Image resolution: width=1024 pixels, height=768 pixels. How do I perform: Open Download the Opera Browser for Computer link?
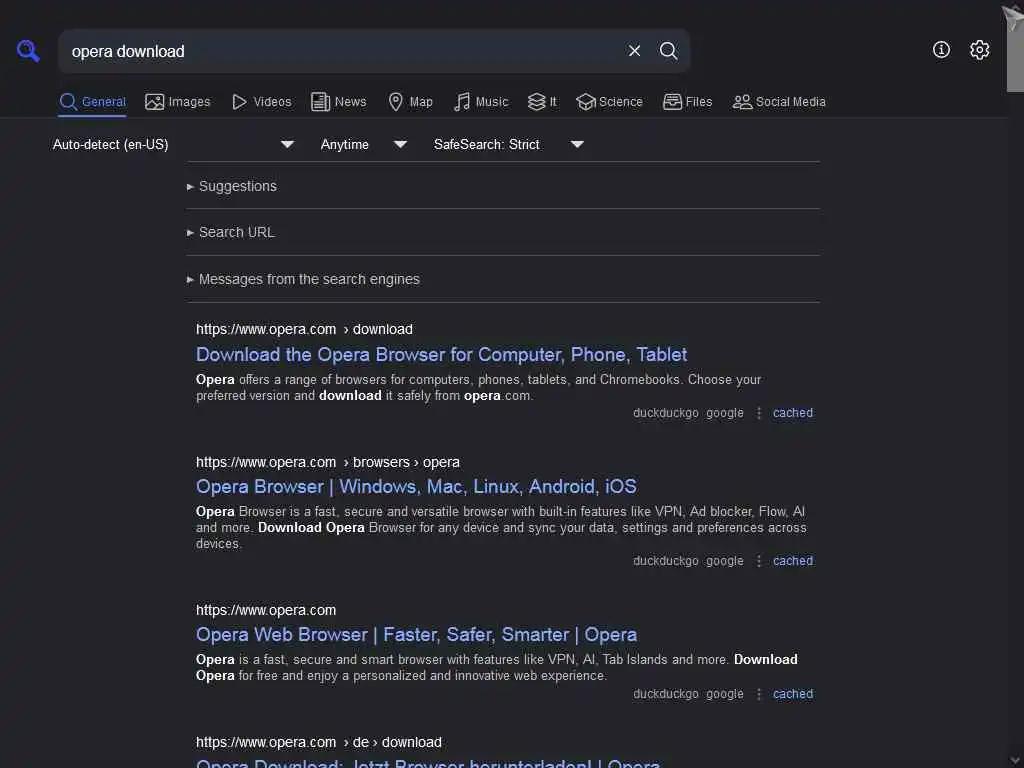tap(441, 355)
